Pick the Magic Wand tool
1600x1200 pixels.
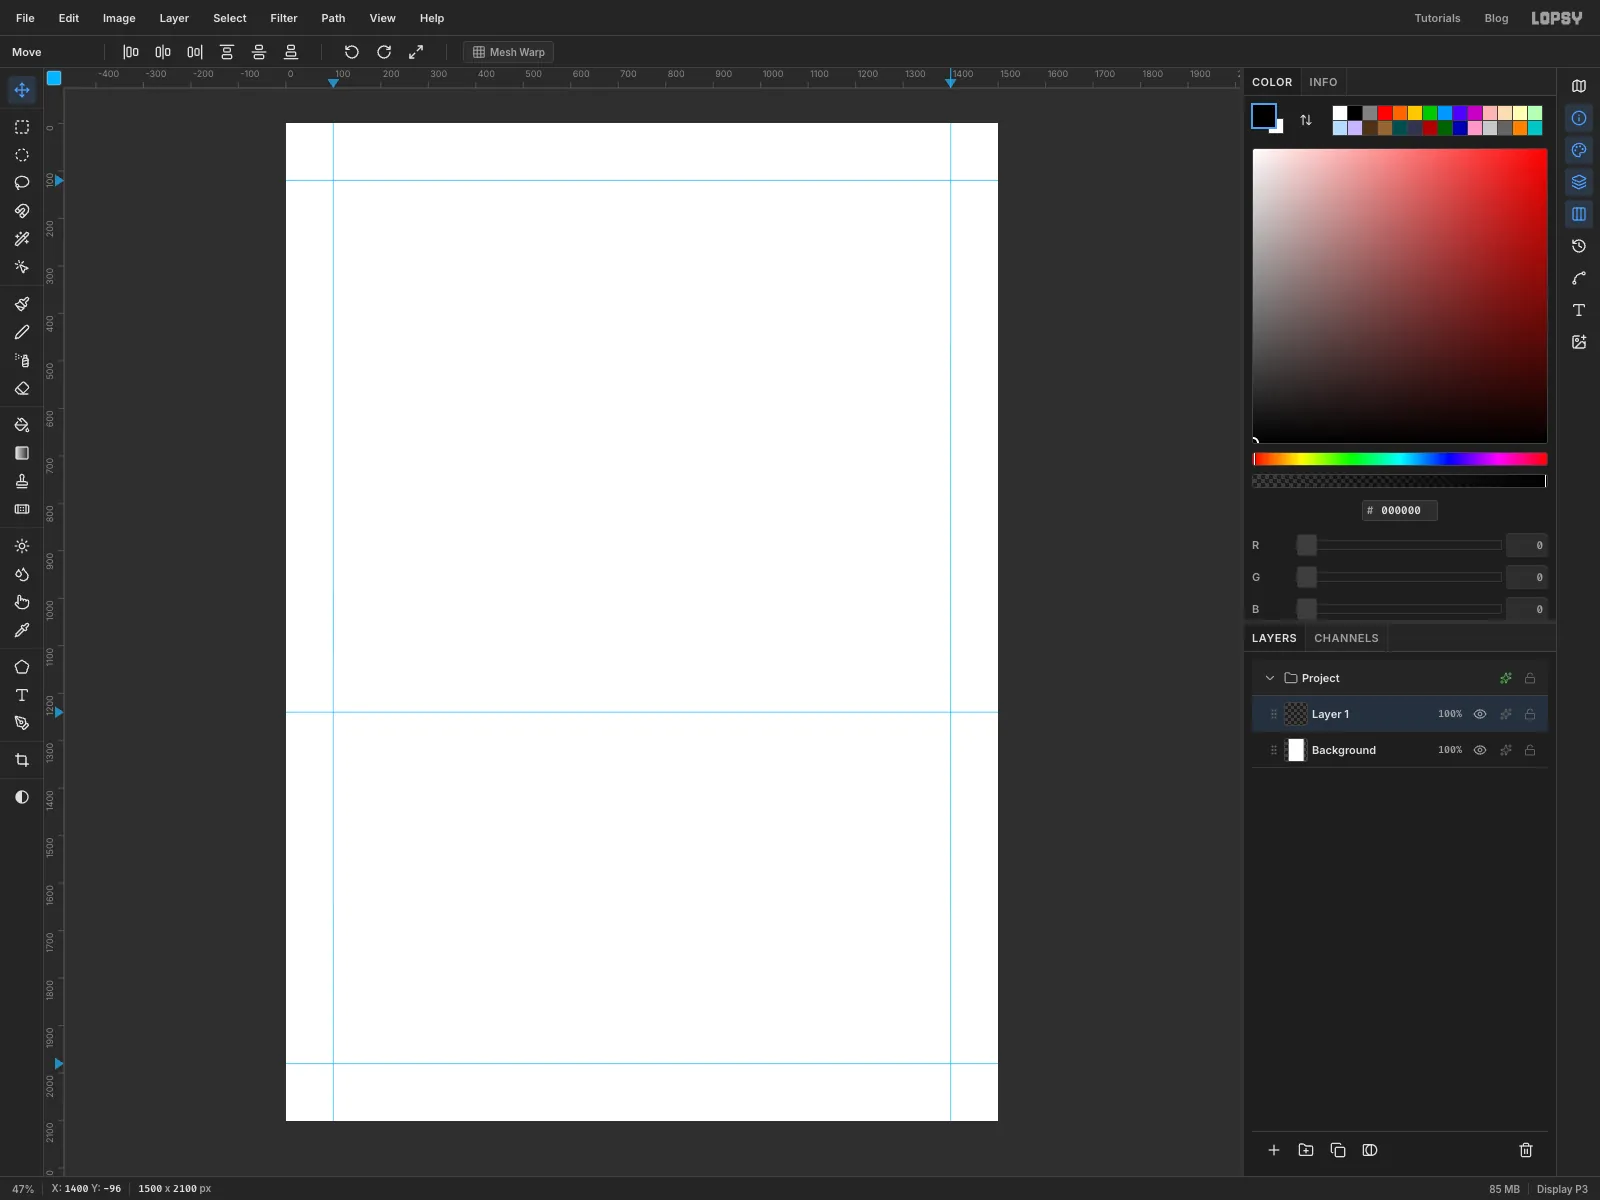(x=22, y=239)
